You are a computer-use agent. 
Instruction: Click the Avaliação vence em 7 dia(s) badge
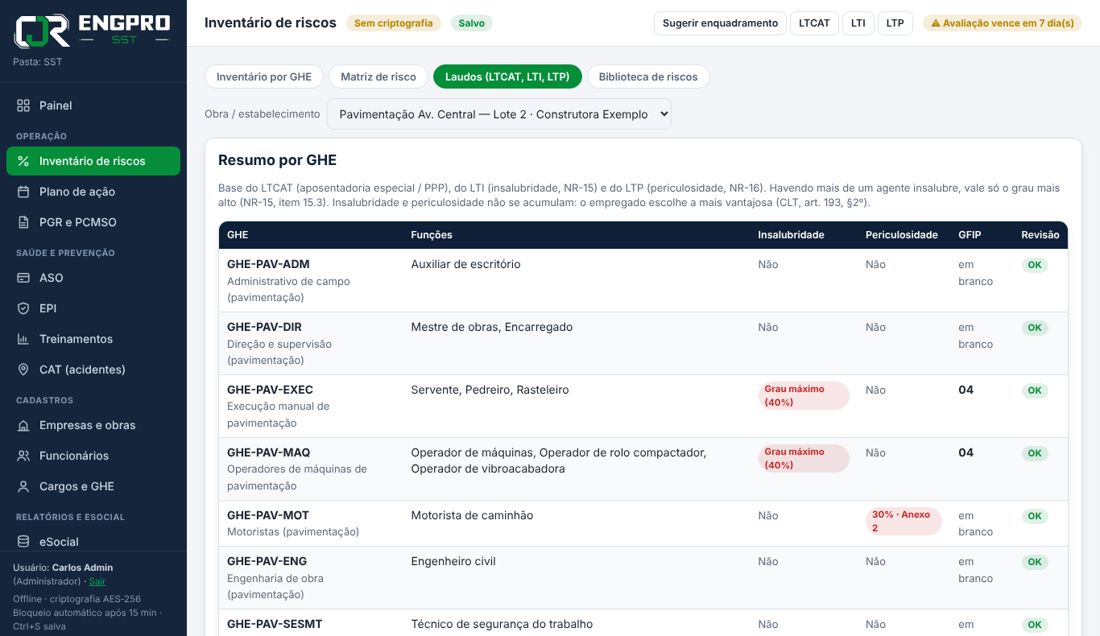pos(1002,23)
